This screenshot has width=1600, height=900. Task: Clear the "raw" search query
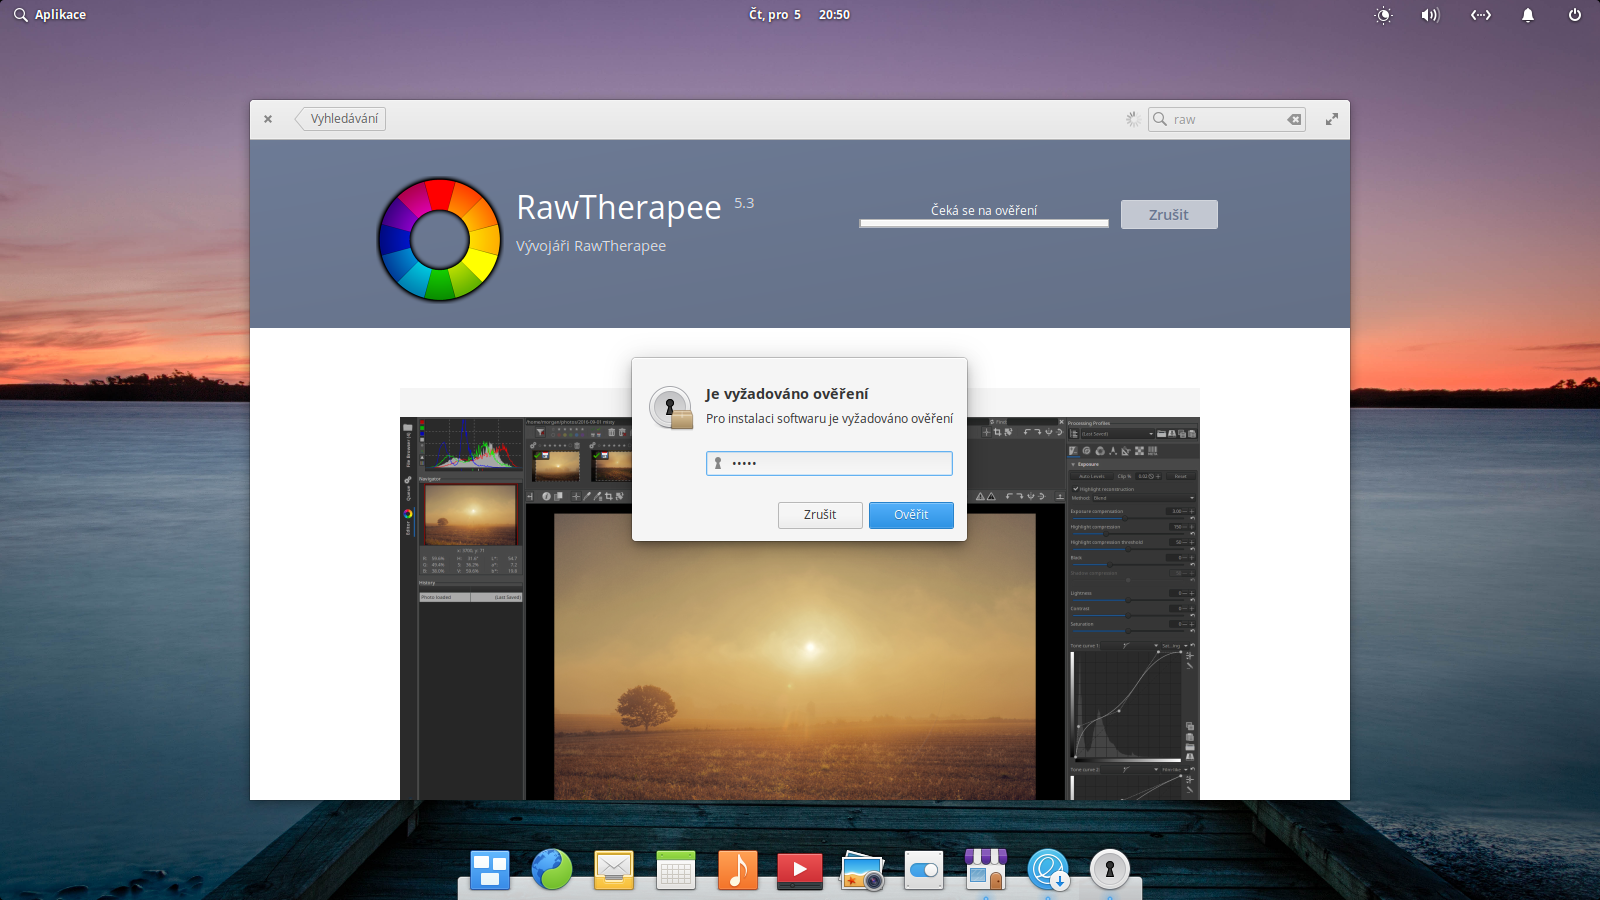pos(1293,119)
